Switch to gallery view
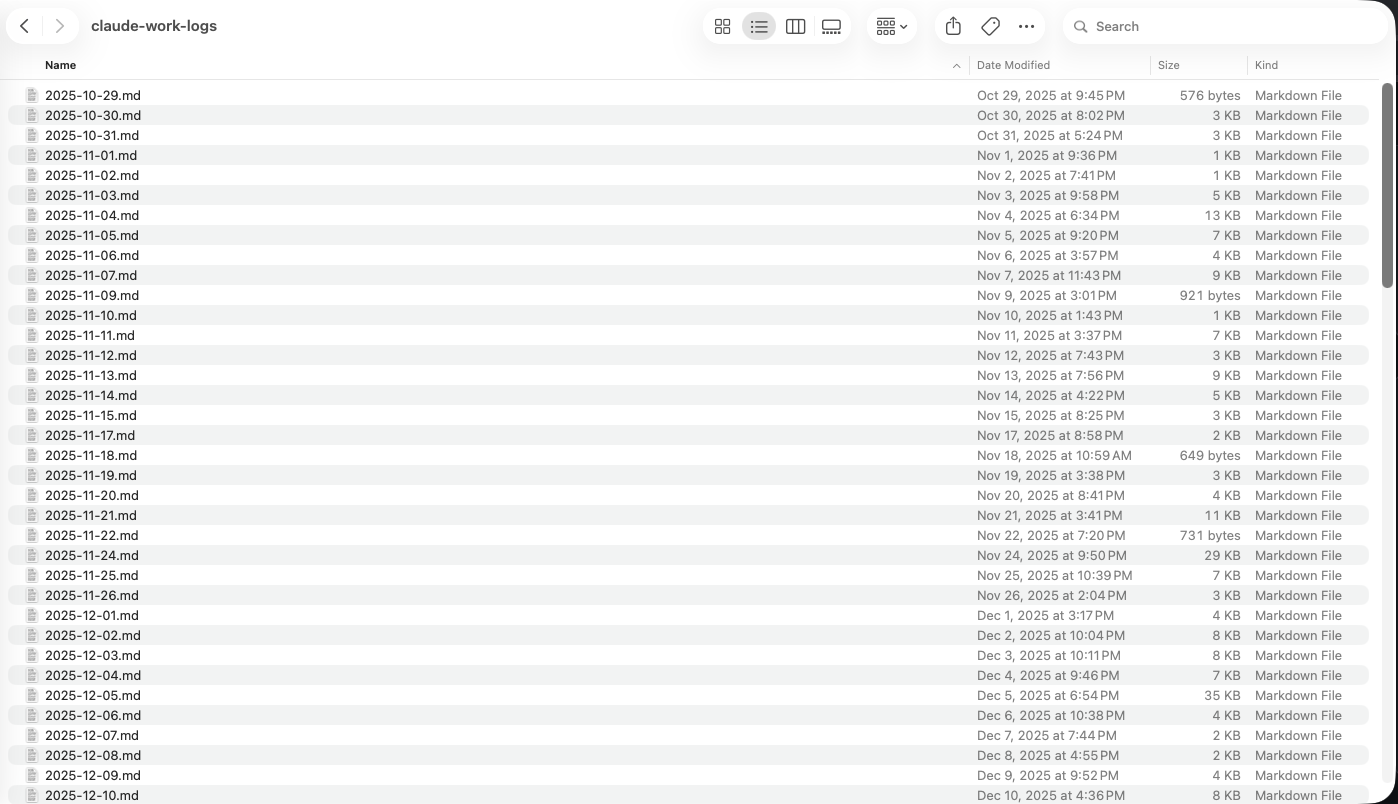Screen dimensions: 1398x804 (831, 27)
